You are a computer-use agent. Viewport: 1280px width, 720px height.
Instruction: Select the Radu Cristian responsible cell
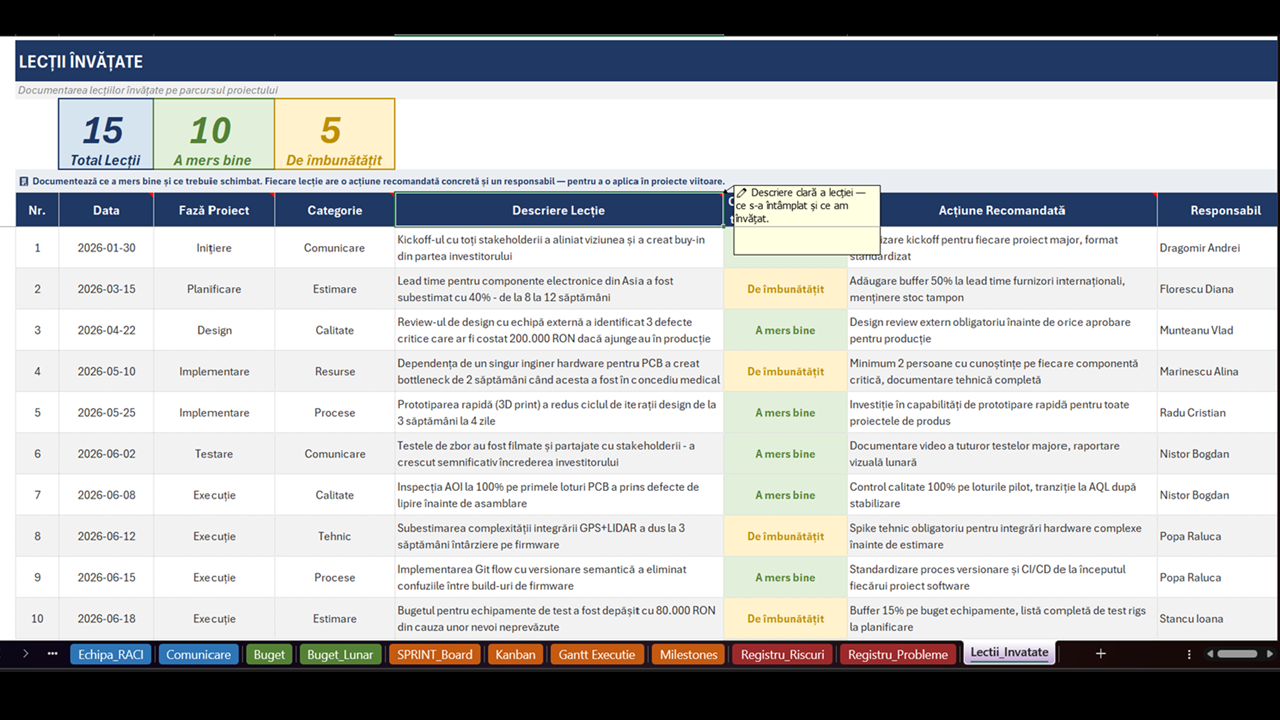click(1218, 412)
